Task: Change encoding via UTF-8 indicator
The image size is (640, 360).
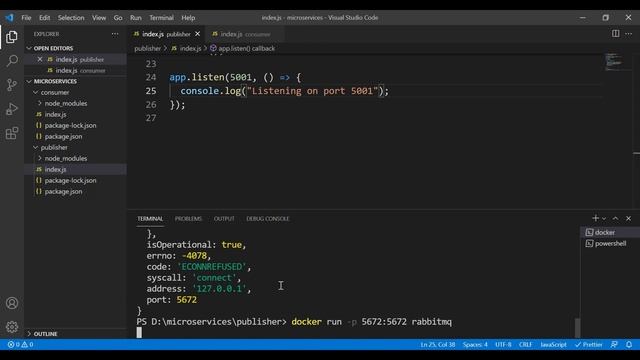Action: click(x=503, y=344)
